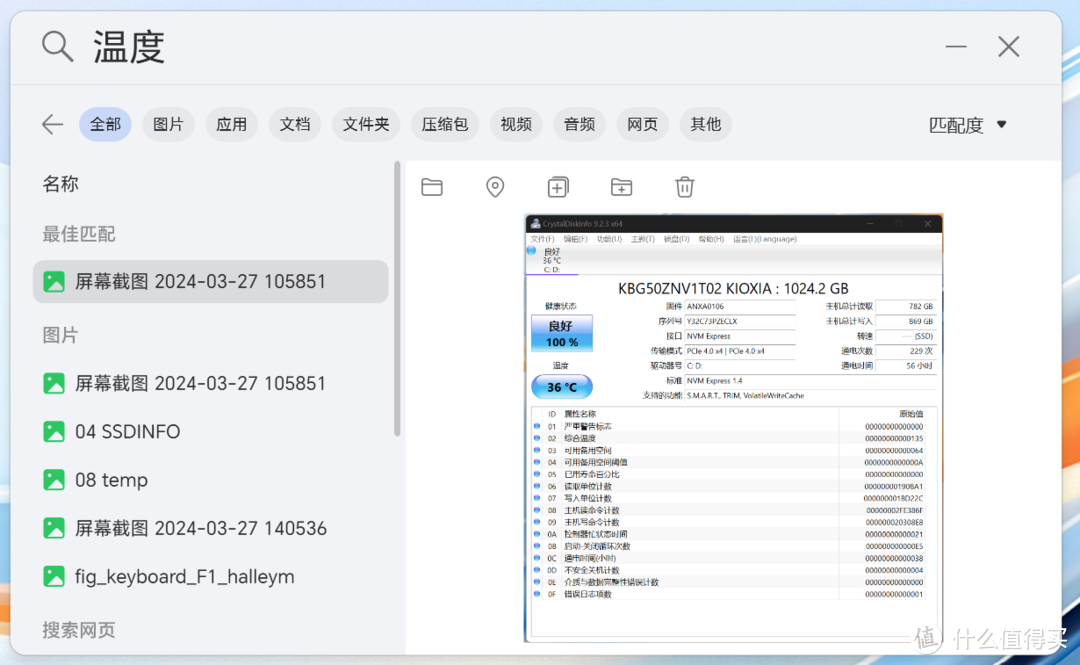Screen dimensions: 1080x665
Task: Click the search field containing 温度
Action: 500,47
